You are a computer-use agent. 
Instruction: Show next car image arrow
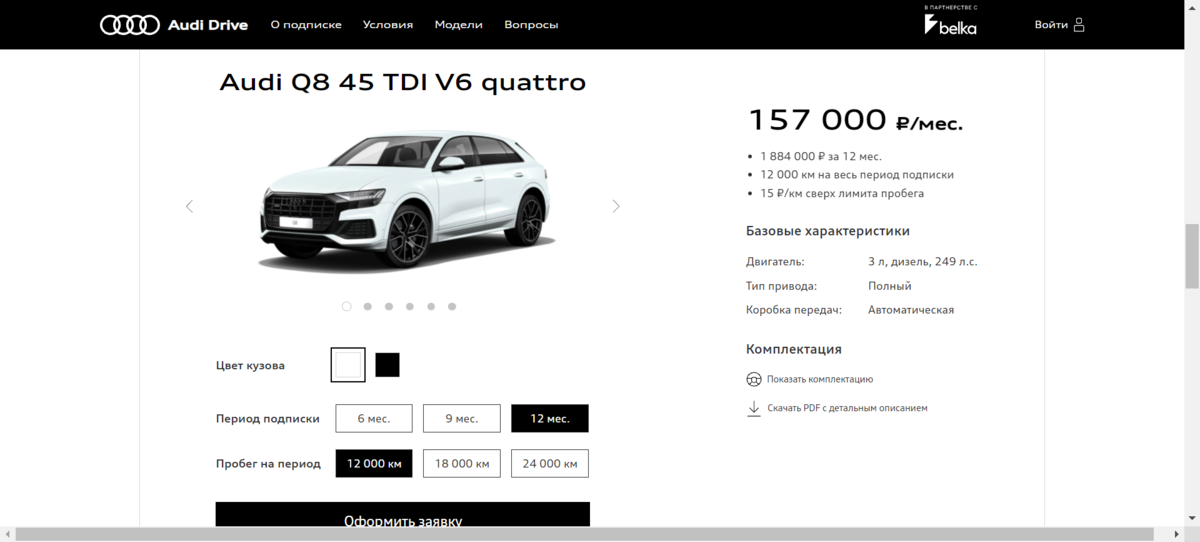(616, 206)
